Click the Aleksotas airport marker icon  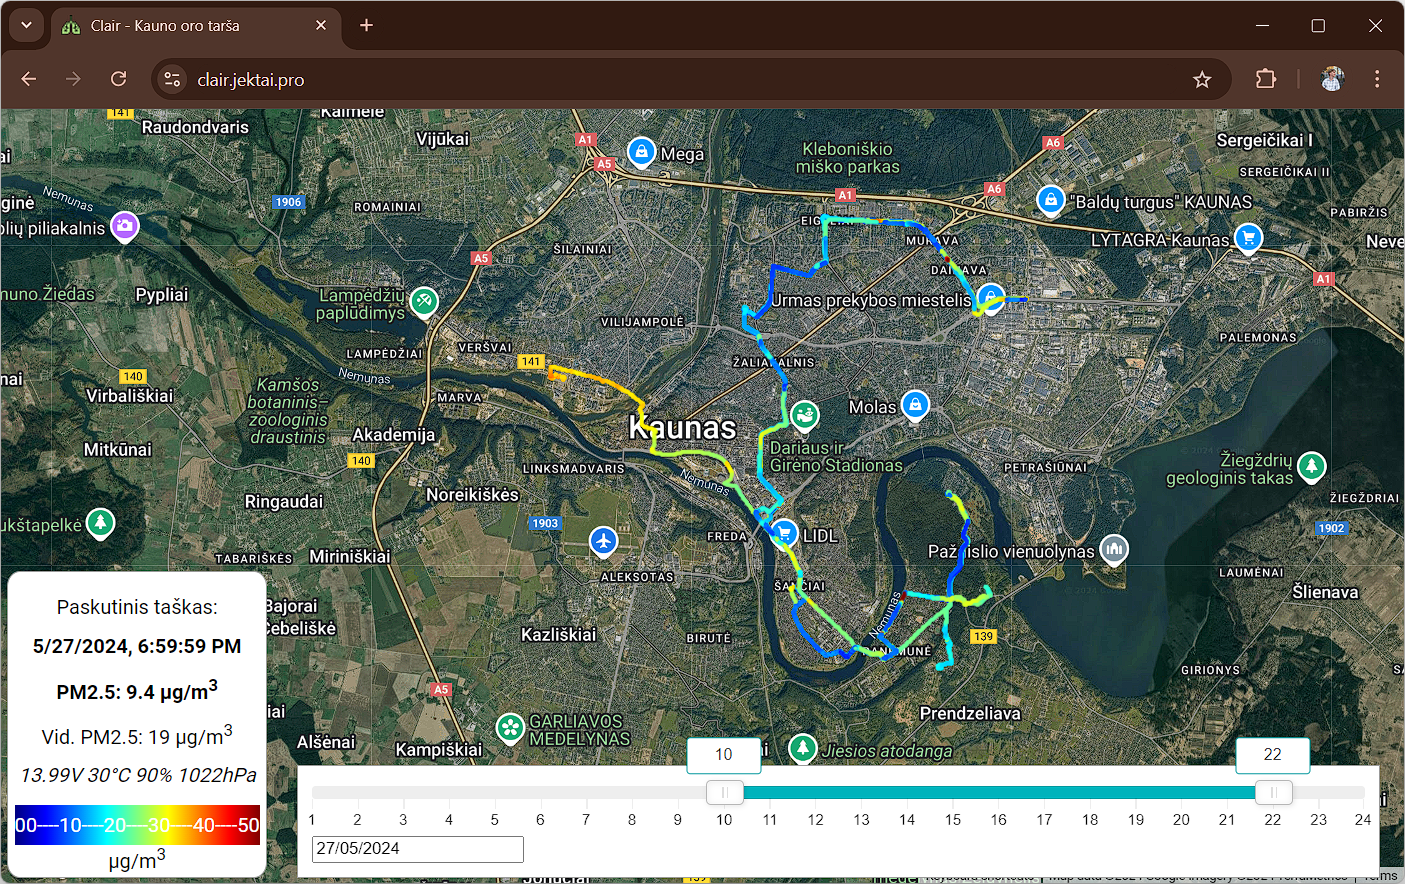click(x=604, y=541)
